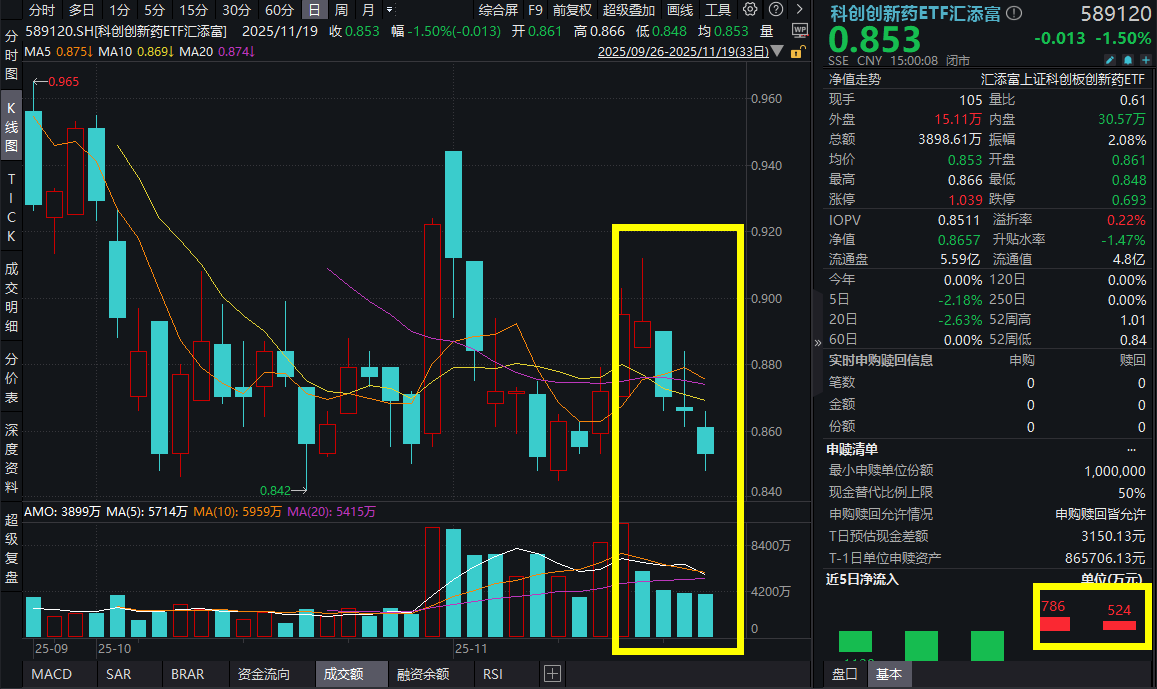This screenshot has height=689, width=1157.
Task: Click the price alert bell icon
Action: pos(1128,60)
